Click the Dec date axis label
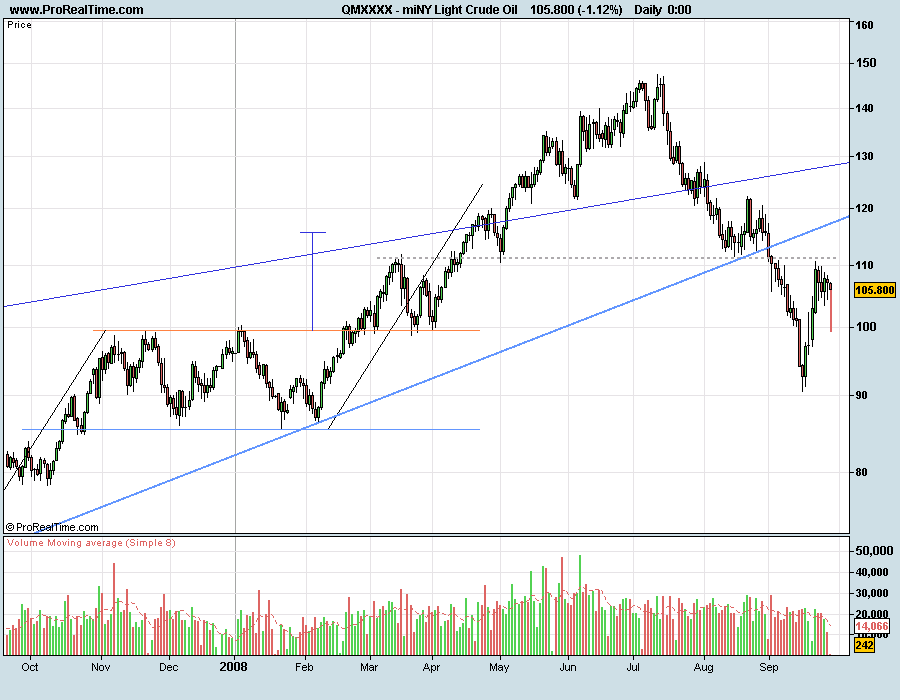900x700 pixels. (169, 667)
